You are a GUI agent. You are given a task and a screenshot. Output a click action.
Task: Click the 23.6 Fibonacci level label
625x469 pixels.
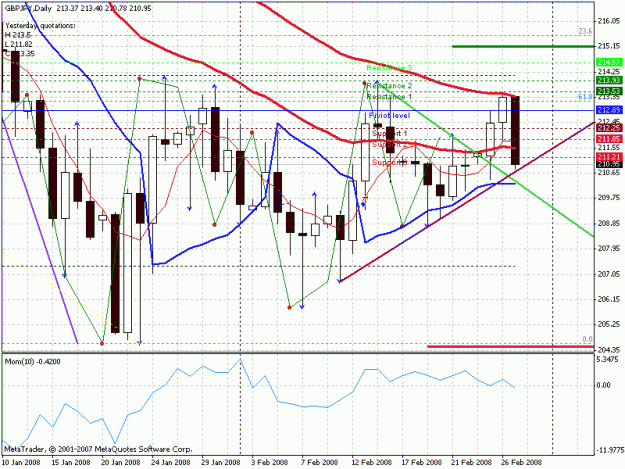(x=585, y=31)
